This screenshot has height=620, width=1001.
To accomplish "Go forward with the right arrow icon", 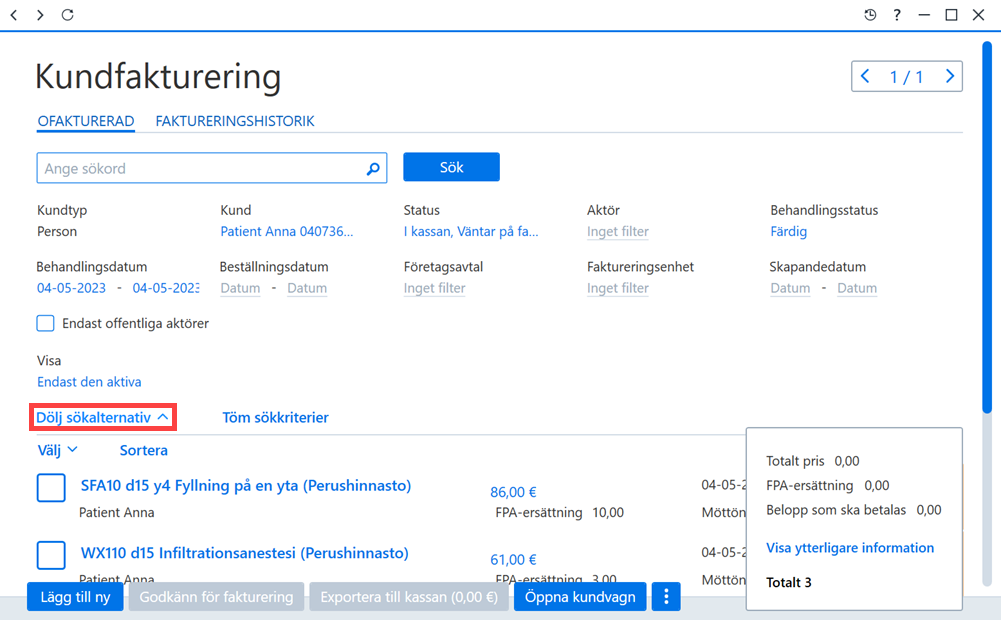I will (x=40, y=15).
